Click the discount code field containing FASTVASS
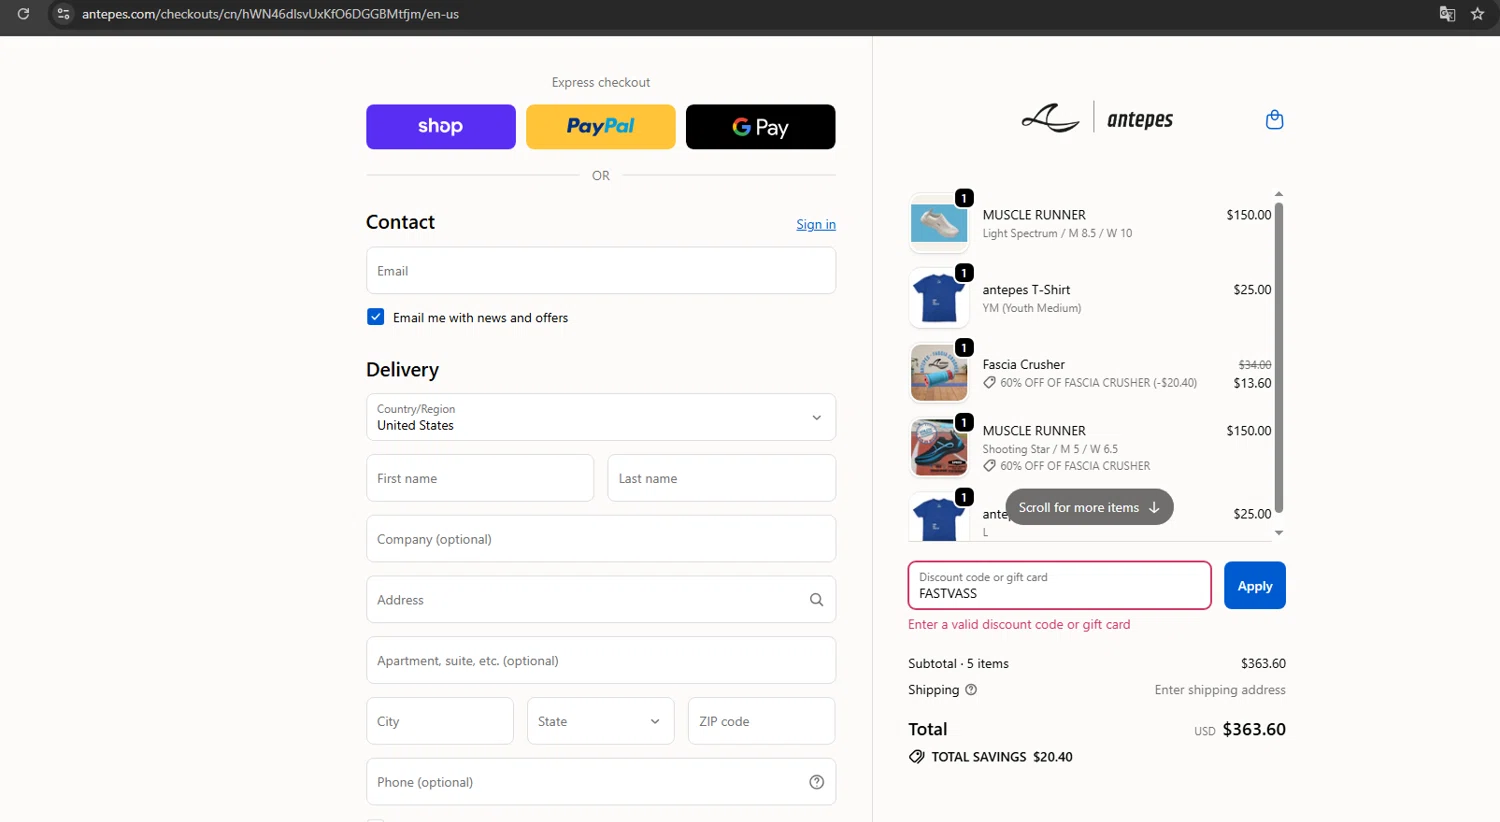This screenshot has height=822, width=1500. (x=1060, y=585)
